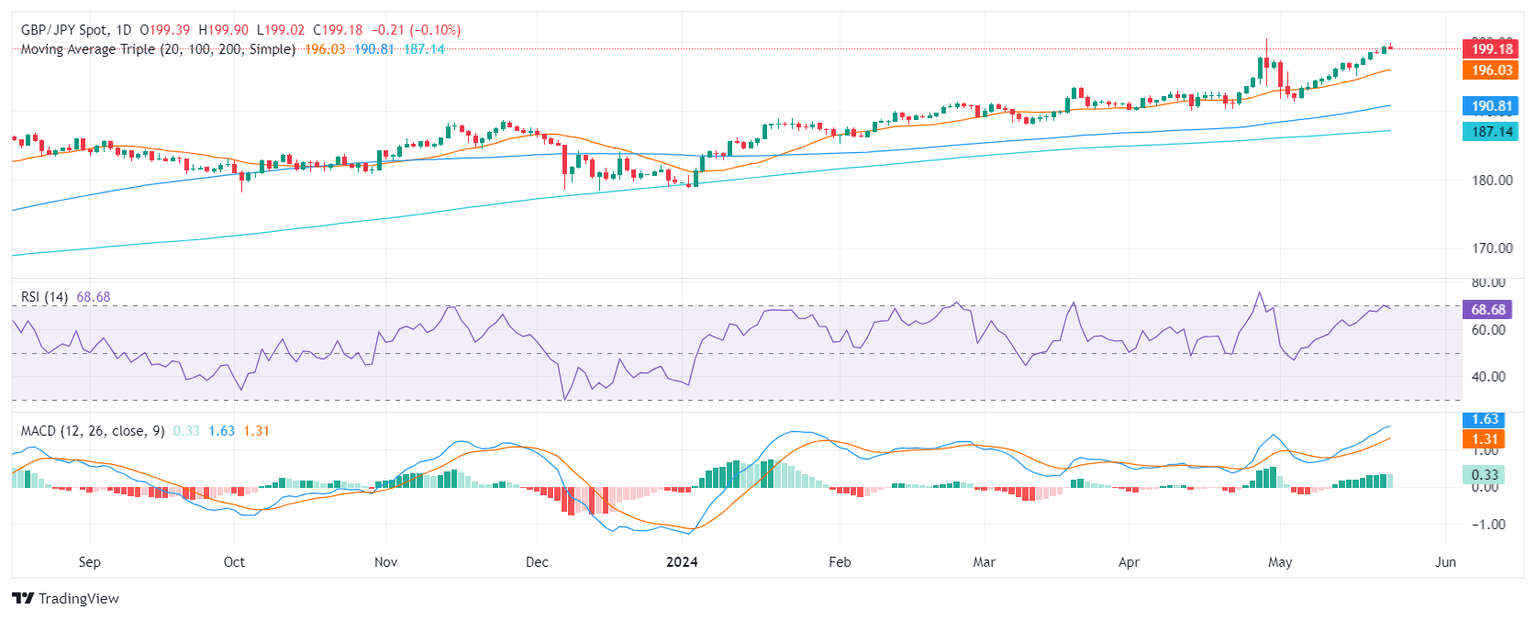Image resolution: width=1536 pixels, height=618 pixels.
Task: Click the orange 1.31 signal axis tag
Action: point(1482,439)
